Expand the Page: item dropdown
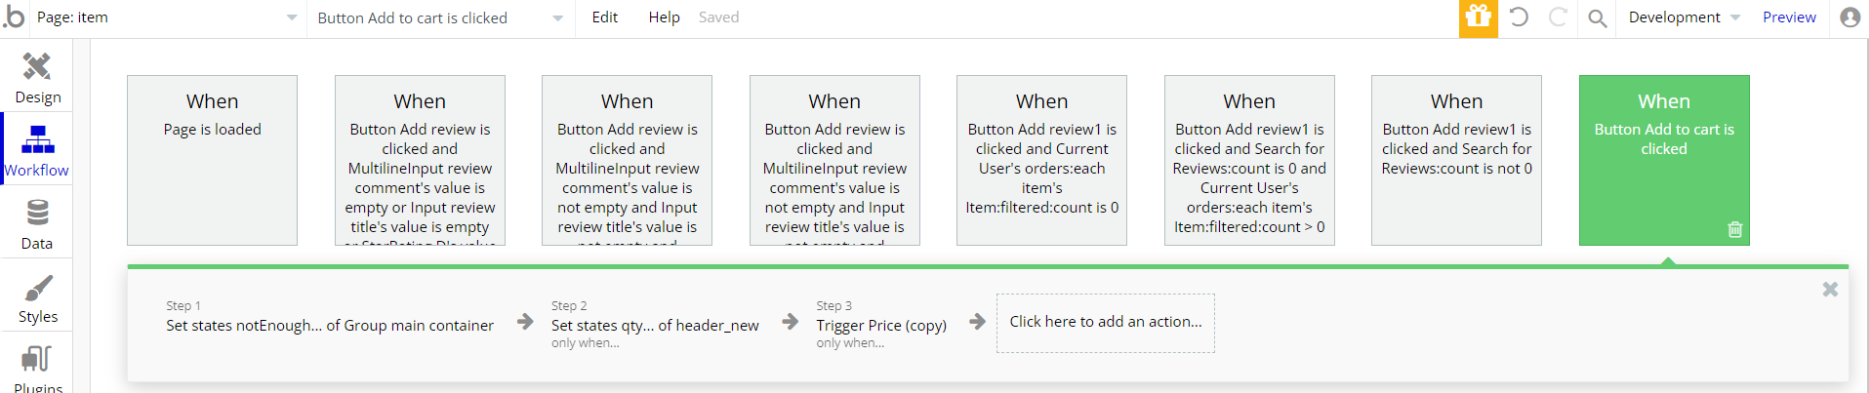Image resolution: width=1869 pixels, height=393 pixels. coord(166,18)
